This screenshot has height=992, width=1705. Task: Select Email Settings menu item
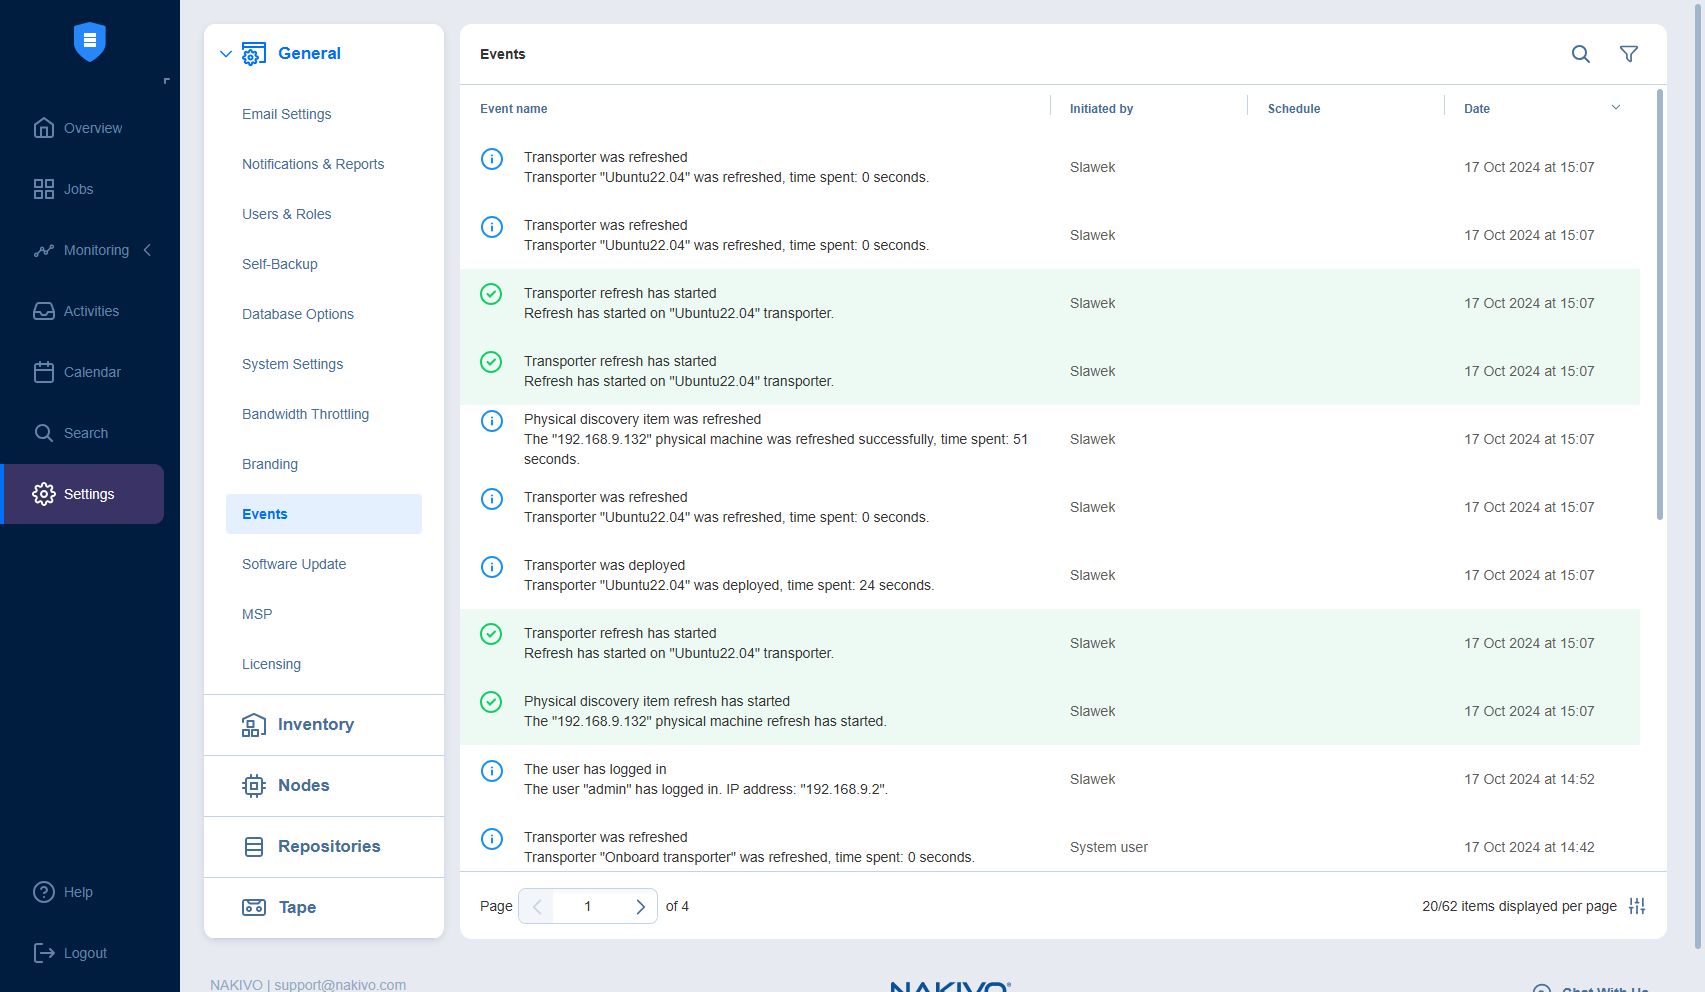pyautogui.click(x=286, y=114)
